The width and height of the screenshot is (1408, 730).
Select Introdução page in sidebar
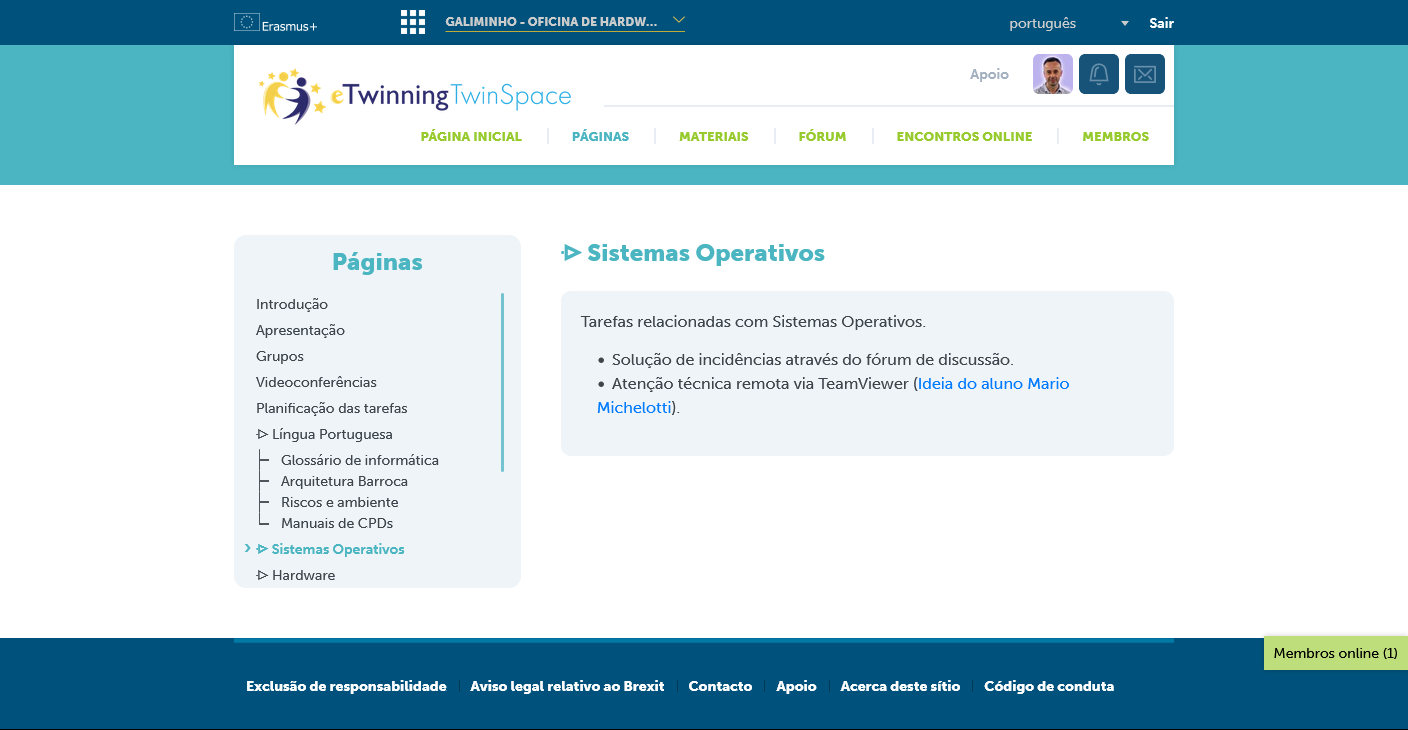[292, 304]
